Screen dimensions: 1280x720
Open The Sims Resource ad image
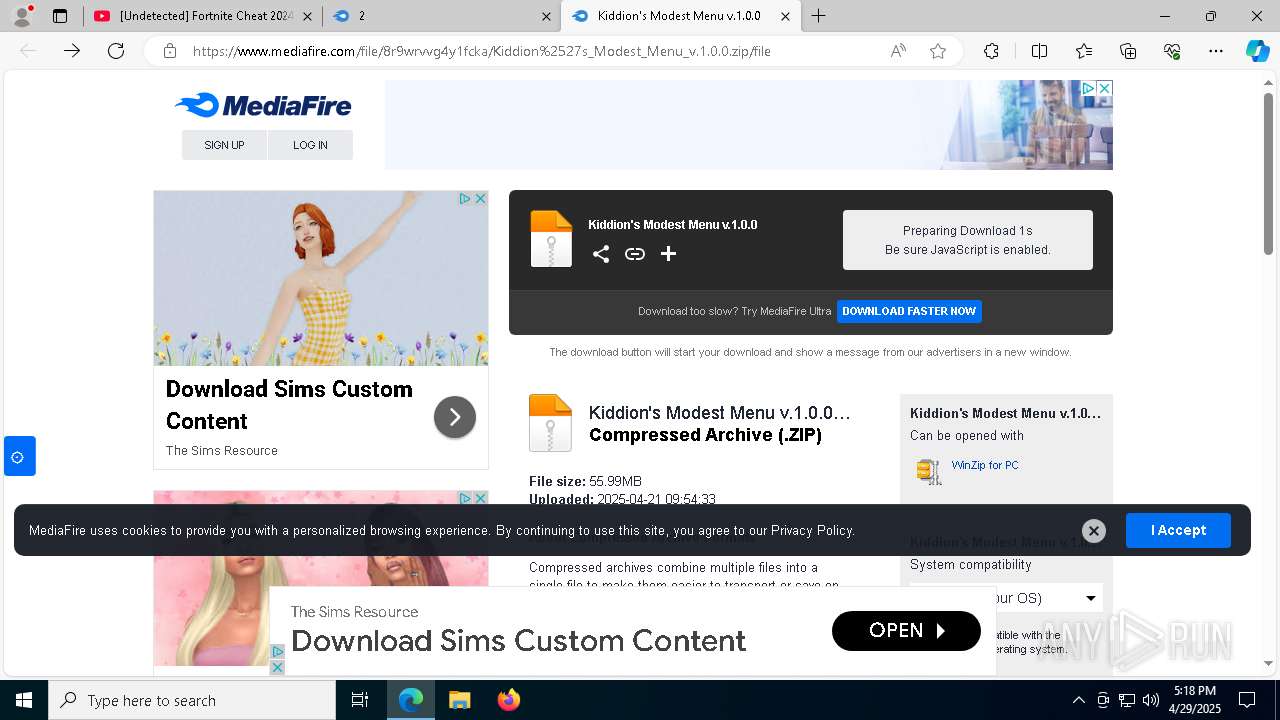(321, 278)
